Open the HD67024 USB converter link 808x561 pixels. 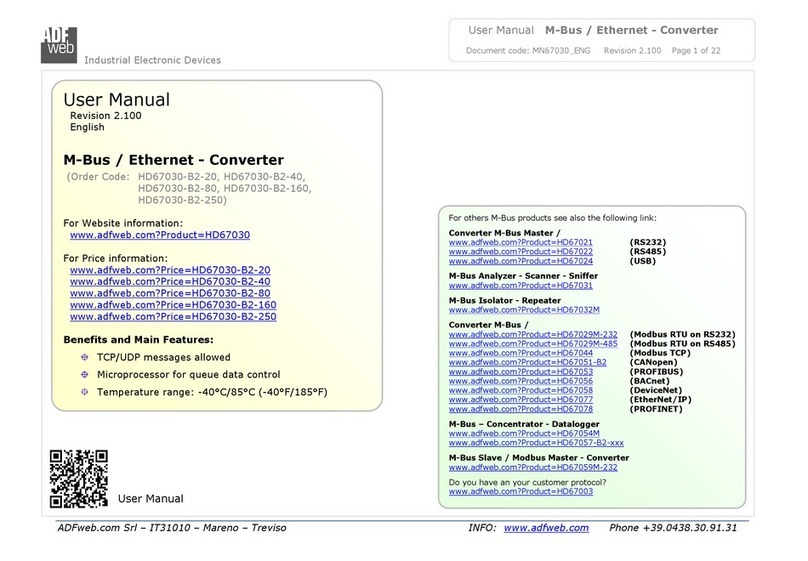520,261
